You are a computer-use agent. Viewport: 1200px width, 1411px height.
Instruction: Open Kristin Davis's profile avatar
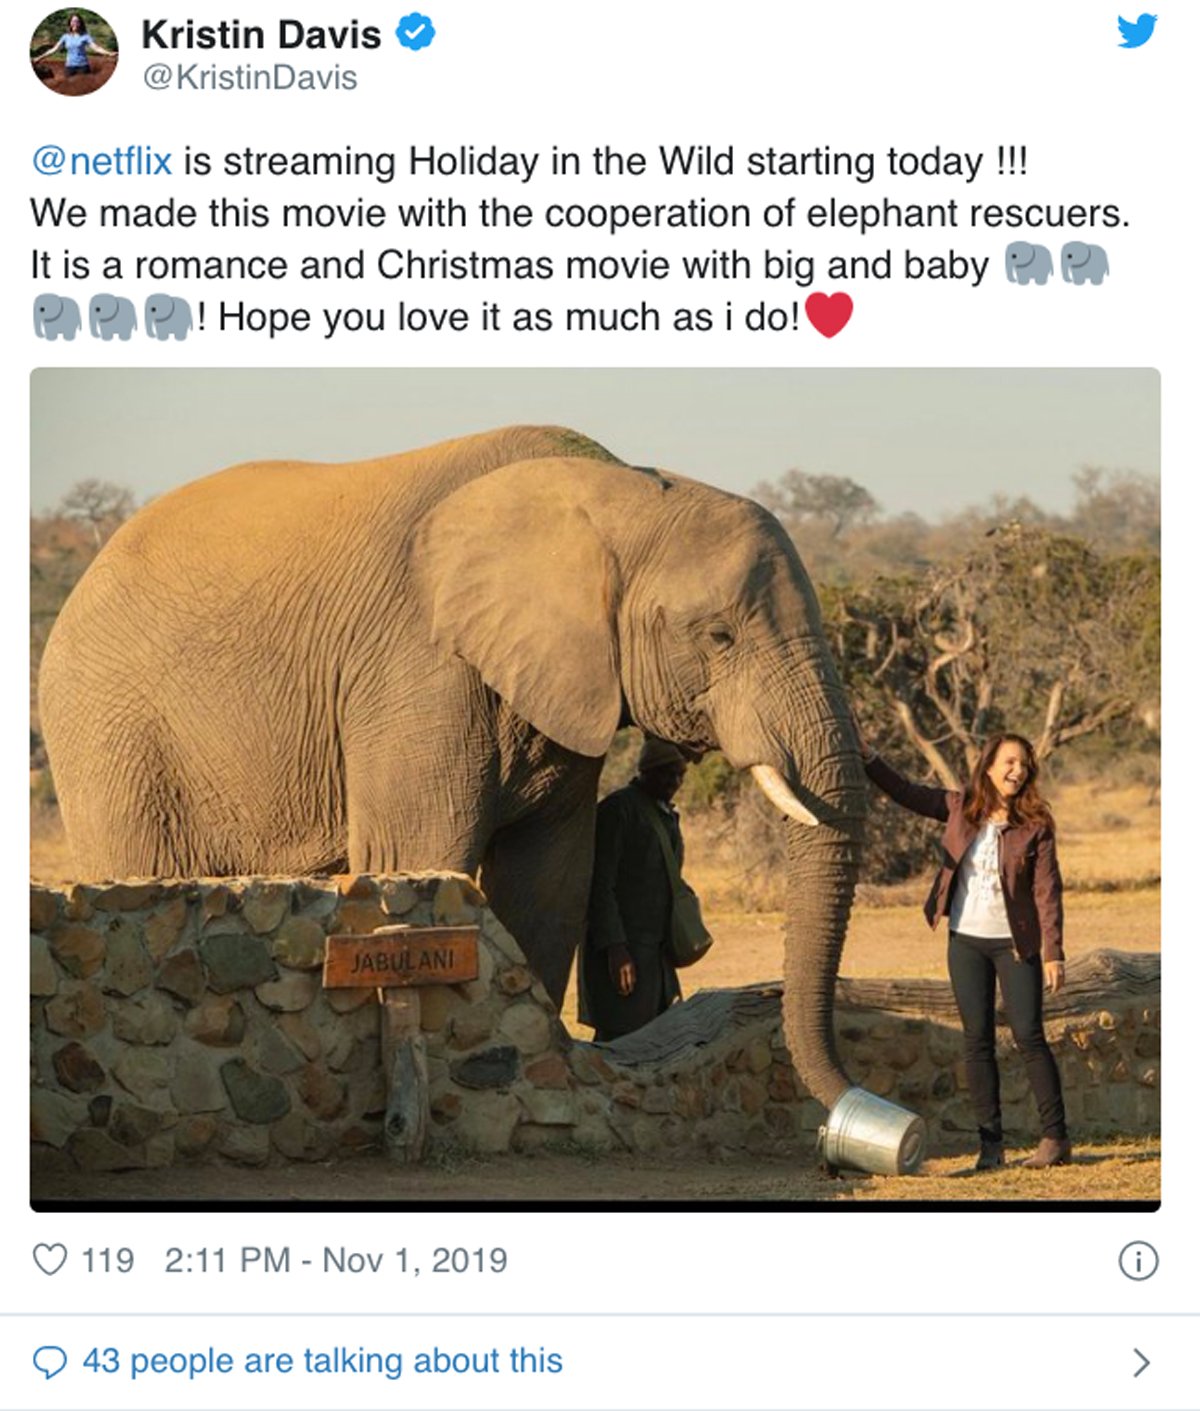tap(74, 52)
